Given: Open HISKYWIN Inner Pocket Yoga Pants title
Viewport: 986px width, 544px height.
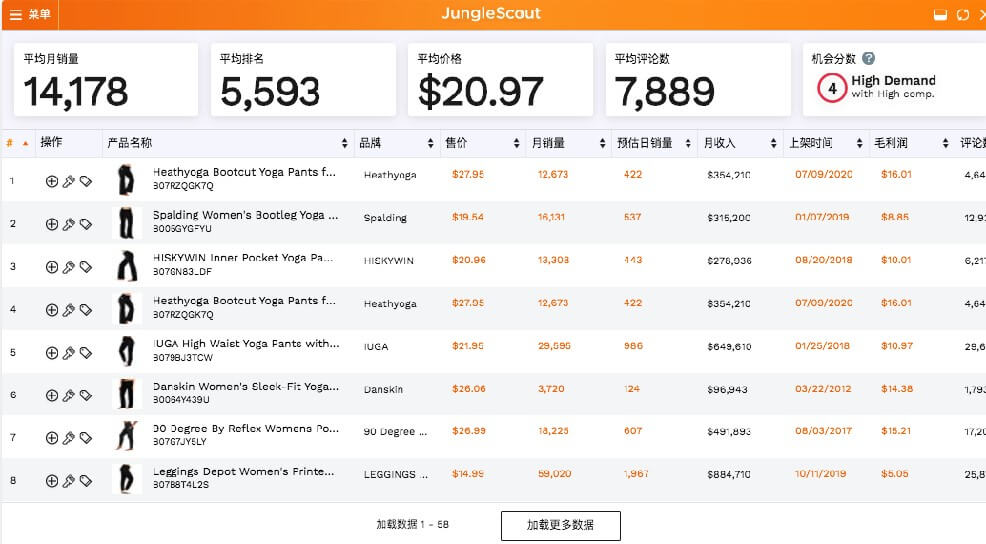Looking at the screenshot, I should 243,257.
